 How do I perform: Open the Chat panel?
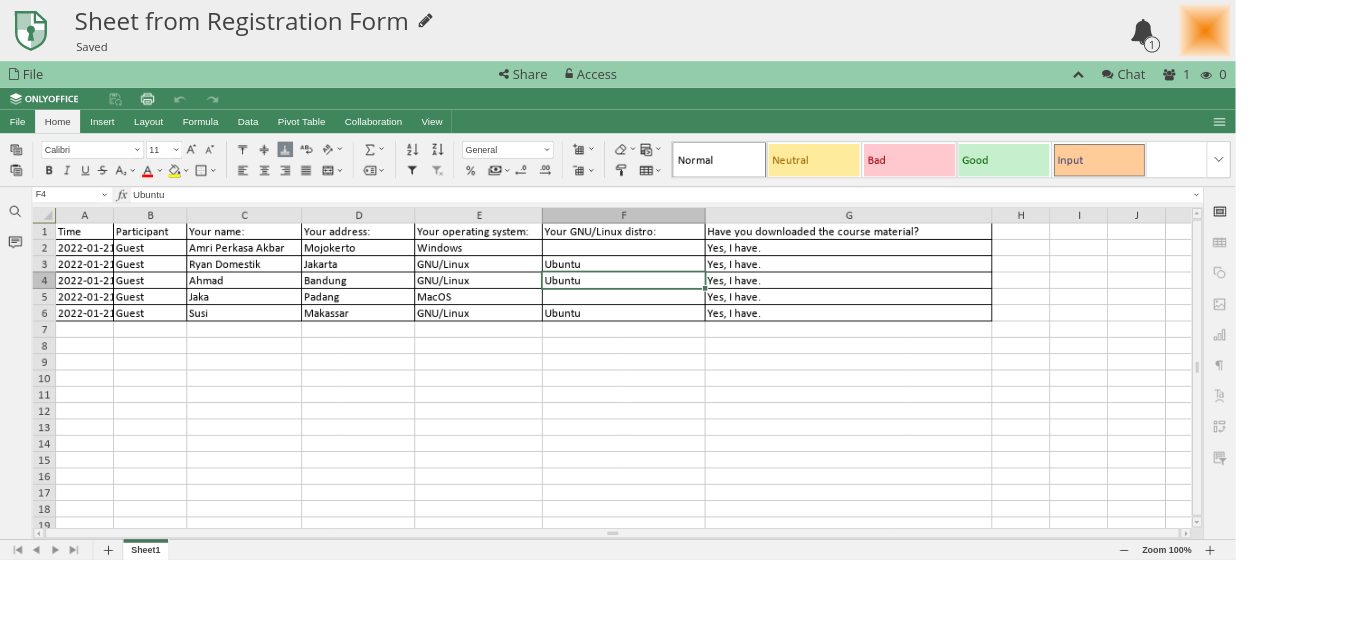[1123, 74]
